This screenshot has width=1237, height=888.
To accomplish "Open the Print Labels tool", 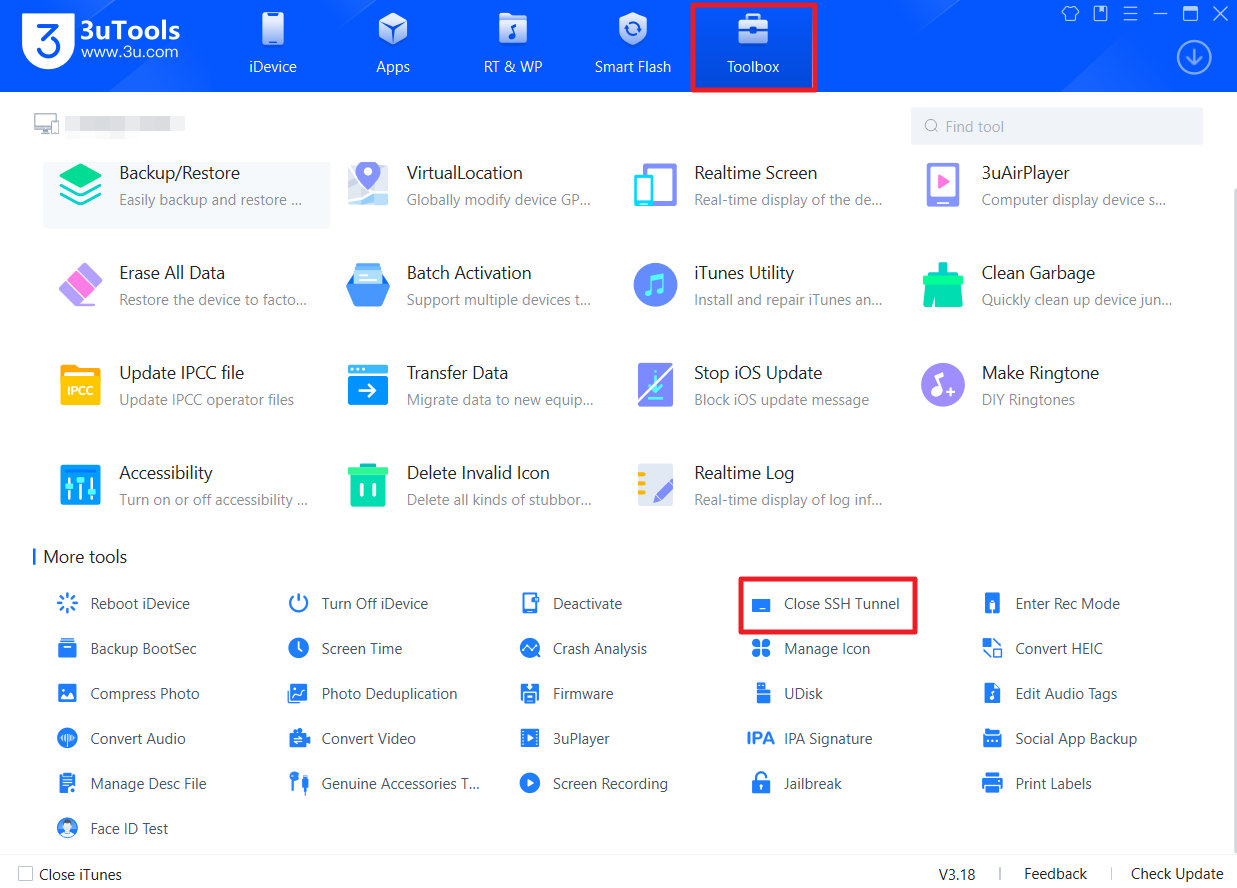I will coord(1037,784).
